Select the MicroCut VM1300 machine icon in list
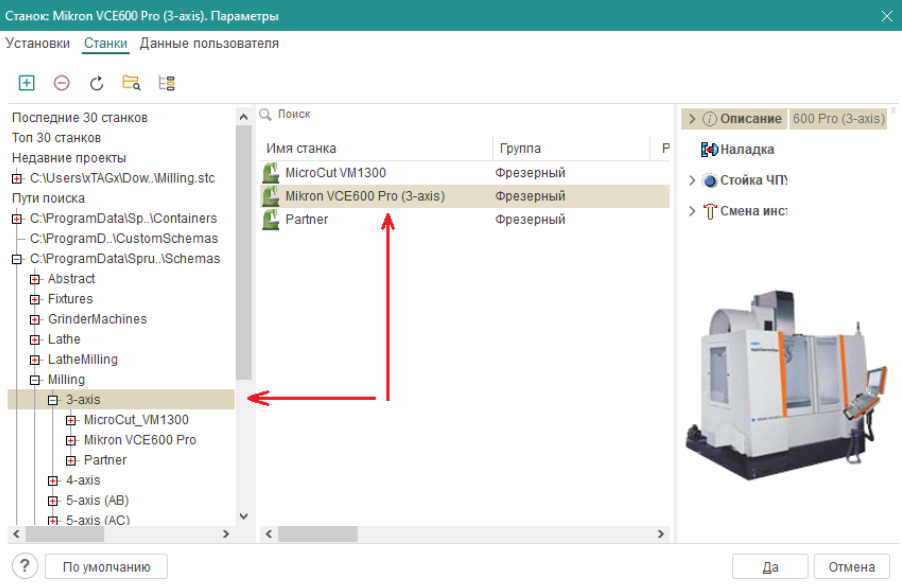 [x=270, y=173]
